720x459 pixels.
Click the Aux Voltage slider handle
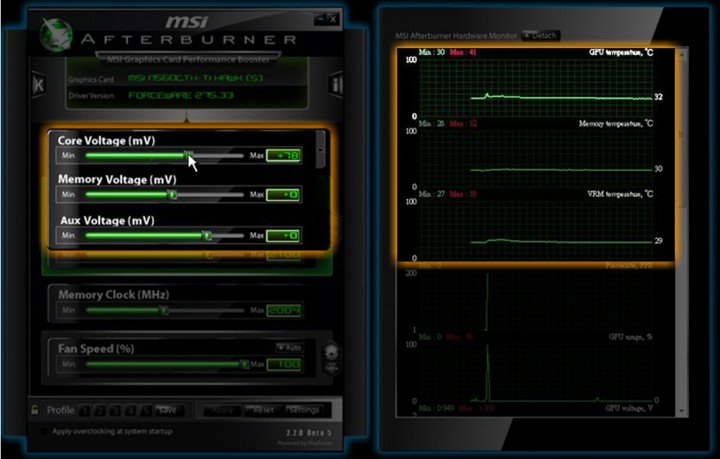tap(207, 235)
